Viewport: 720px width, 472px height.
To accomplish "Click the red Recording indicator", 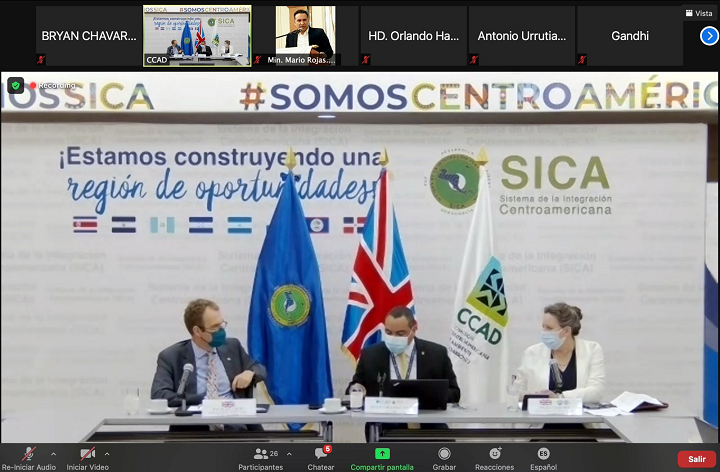I will coord(52,85).
